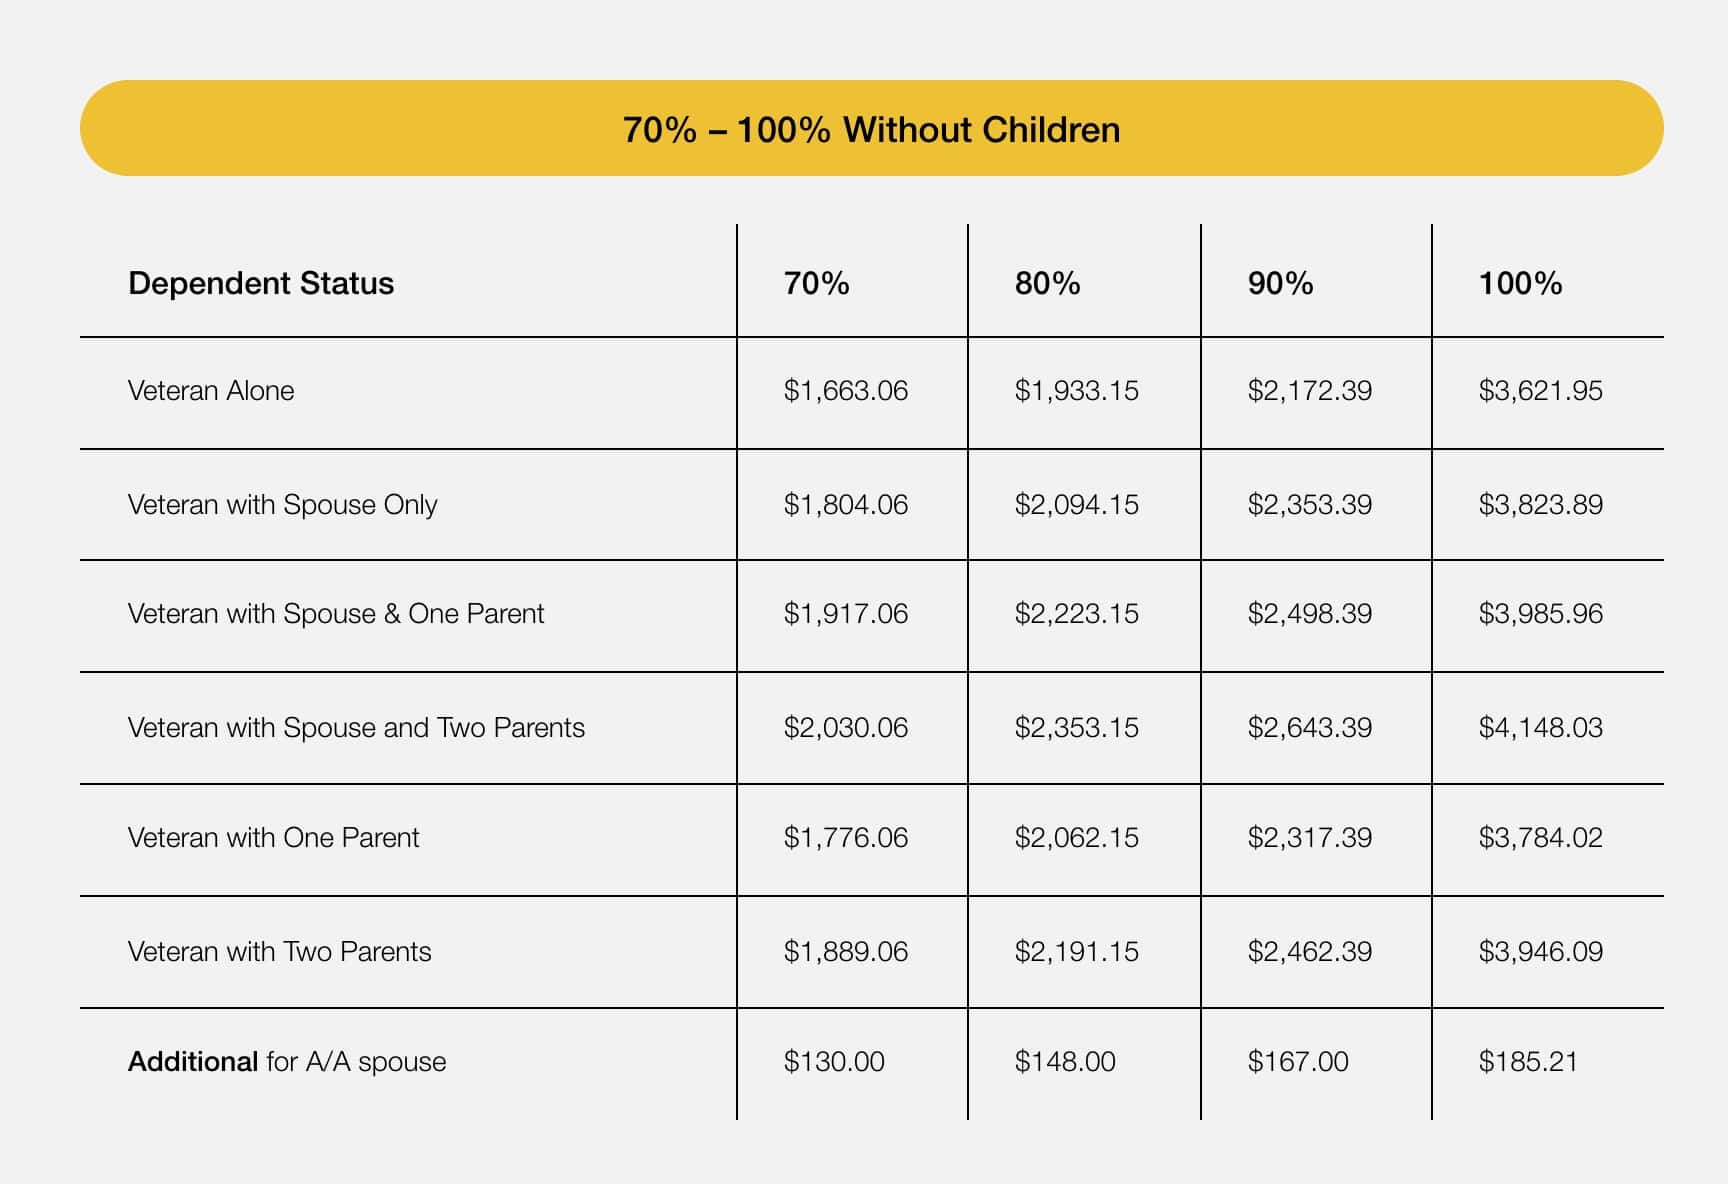1728x1184 pixels.
Task: Click the 70% column header
Action: [x=816, y=283]
